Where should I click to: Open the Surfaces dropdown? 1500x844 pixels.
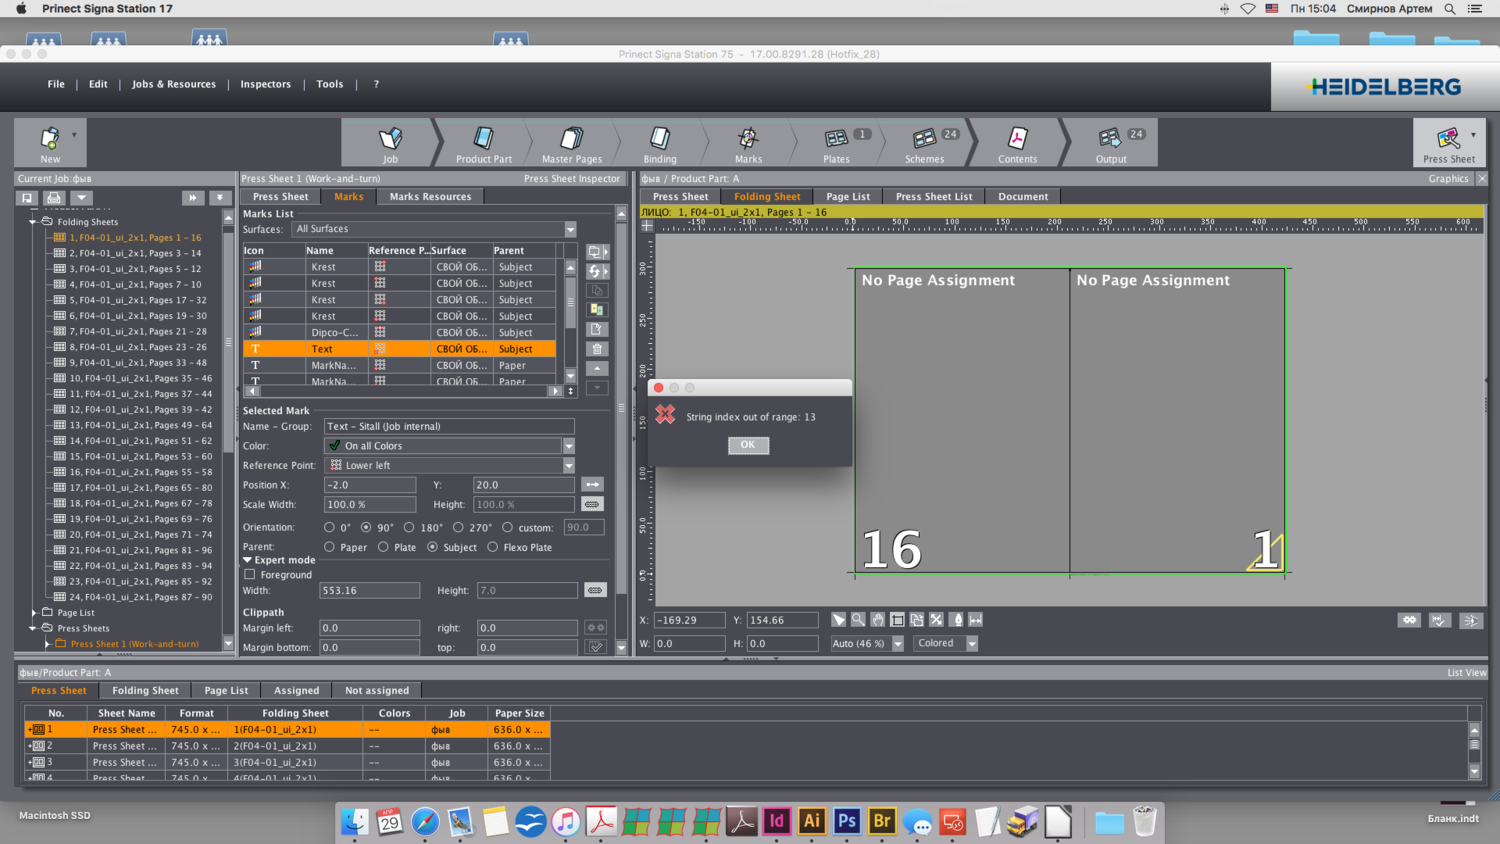570,229
